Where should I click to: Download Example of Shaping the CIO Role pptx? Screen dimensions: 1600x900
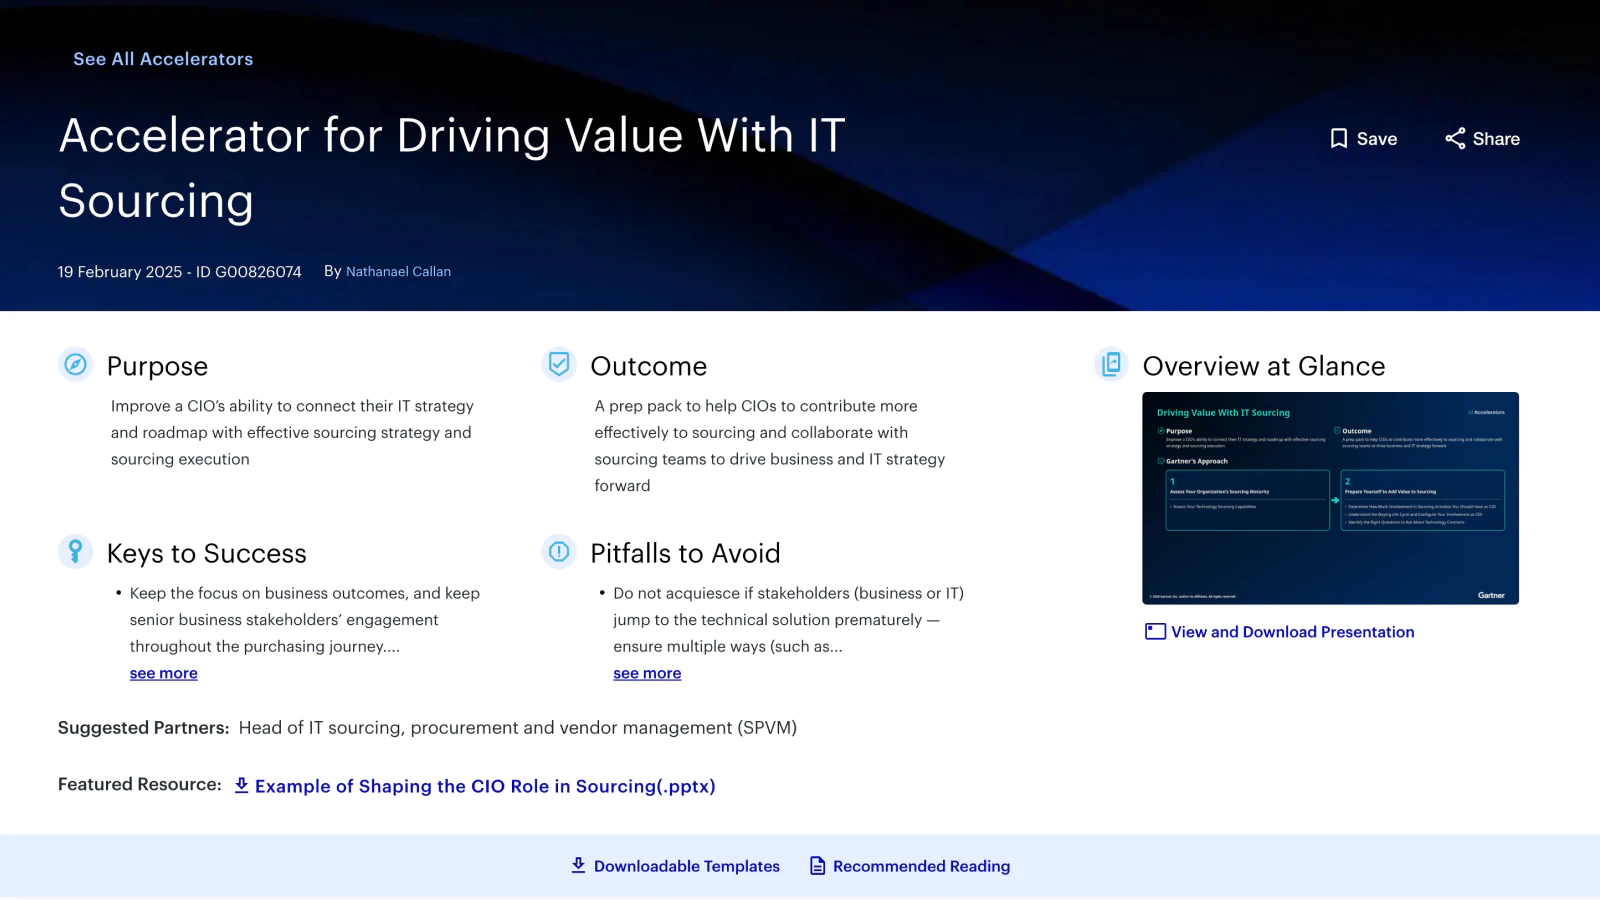point(486,786)
